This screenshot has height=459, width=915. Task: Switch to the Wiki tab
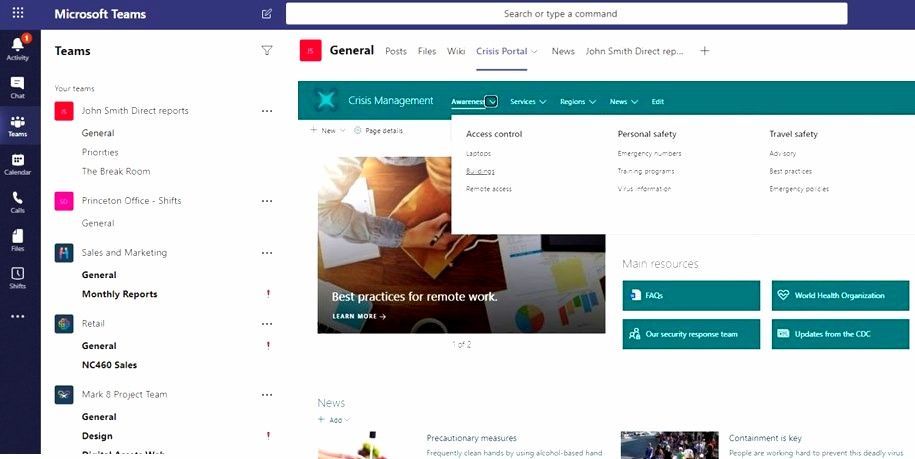pos(456,51)
